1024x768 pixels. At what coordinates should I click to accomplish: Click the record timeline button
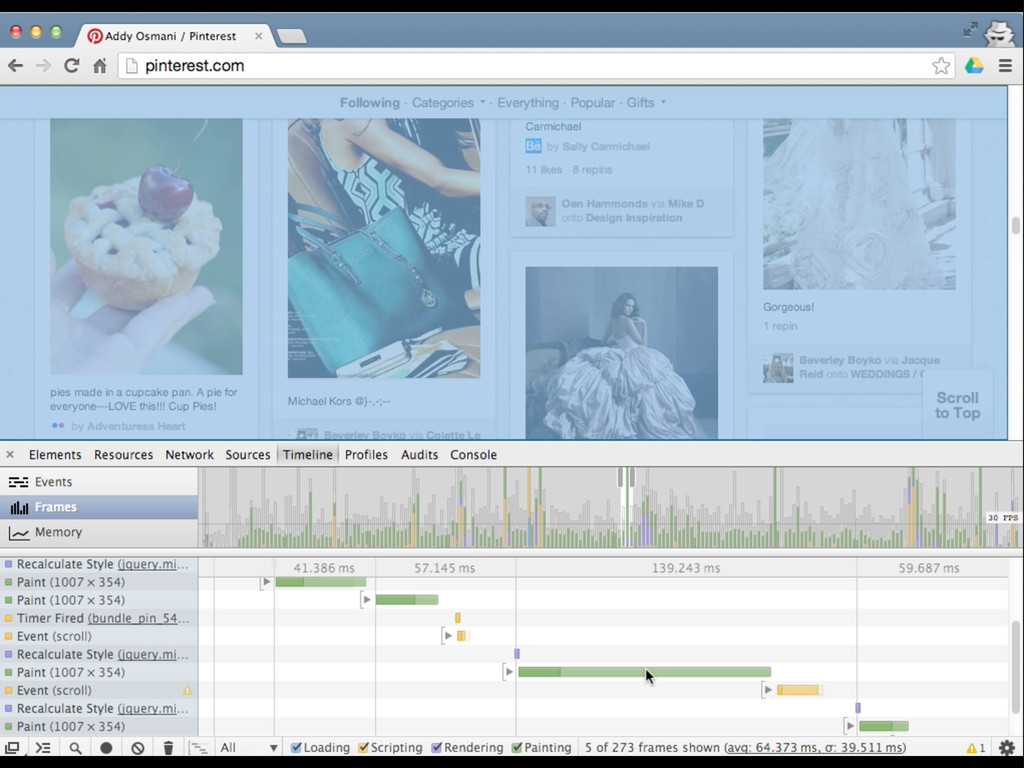(x=106, y=748)
